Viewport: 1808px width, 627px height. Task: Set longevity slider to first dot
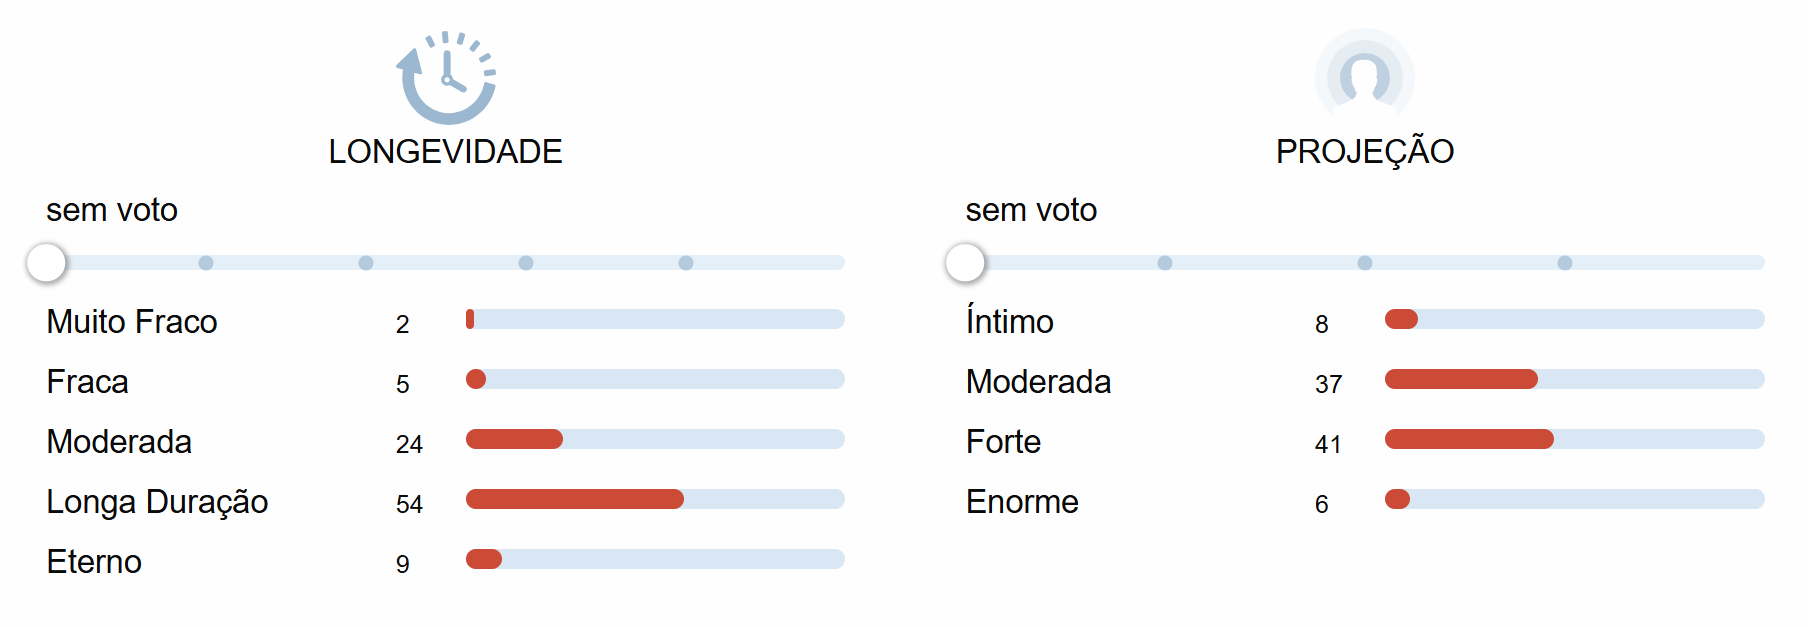coord(206,263)
